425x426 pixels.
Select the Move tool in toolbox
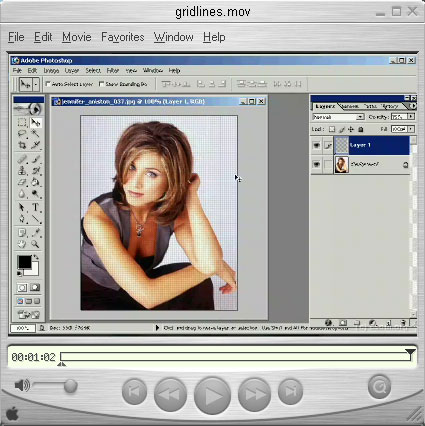(36, 123)
